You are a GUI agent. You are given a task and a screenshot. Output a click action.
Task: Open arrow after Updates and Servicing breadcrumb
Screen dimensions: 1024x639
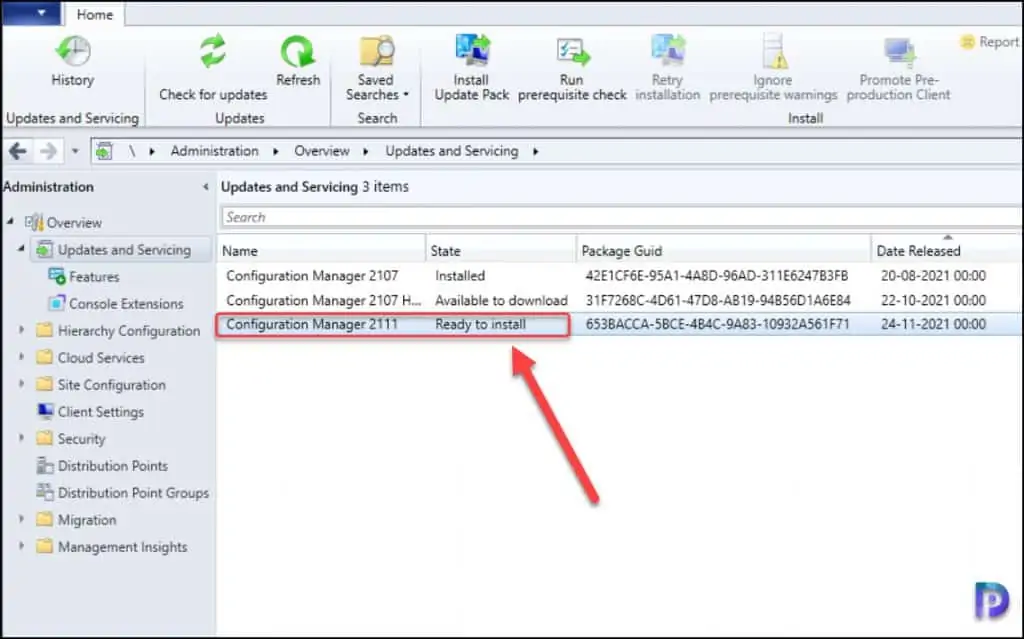(x=536, y=152)
